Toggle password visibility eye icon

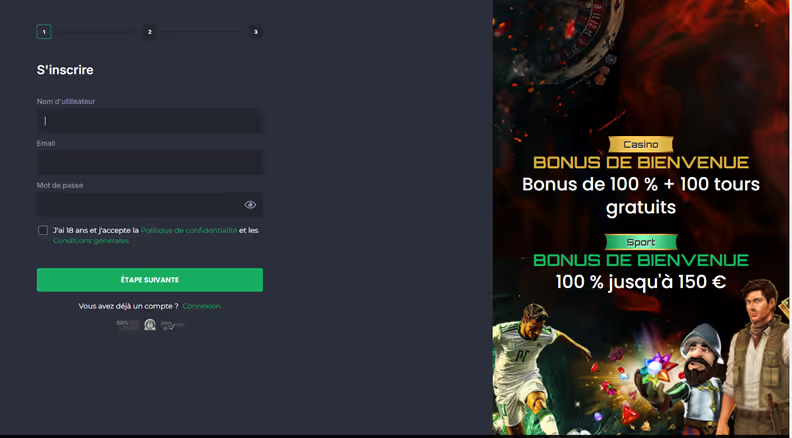pyautogui.click(x=250, y=205)
